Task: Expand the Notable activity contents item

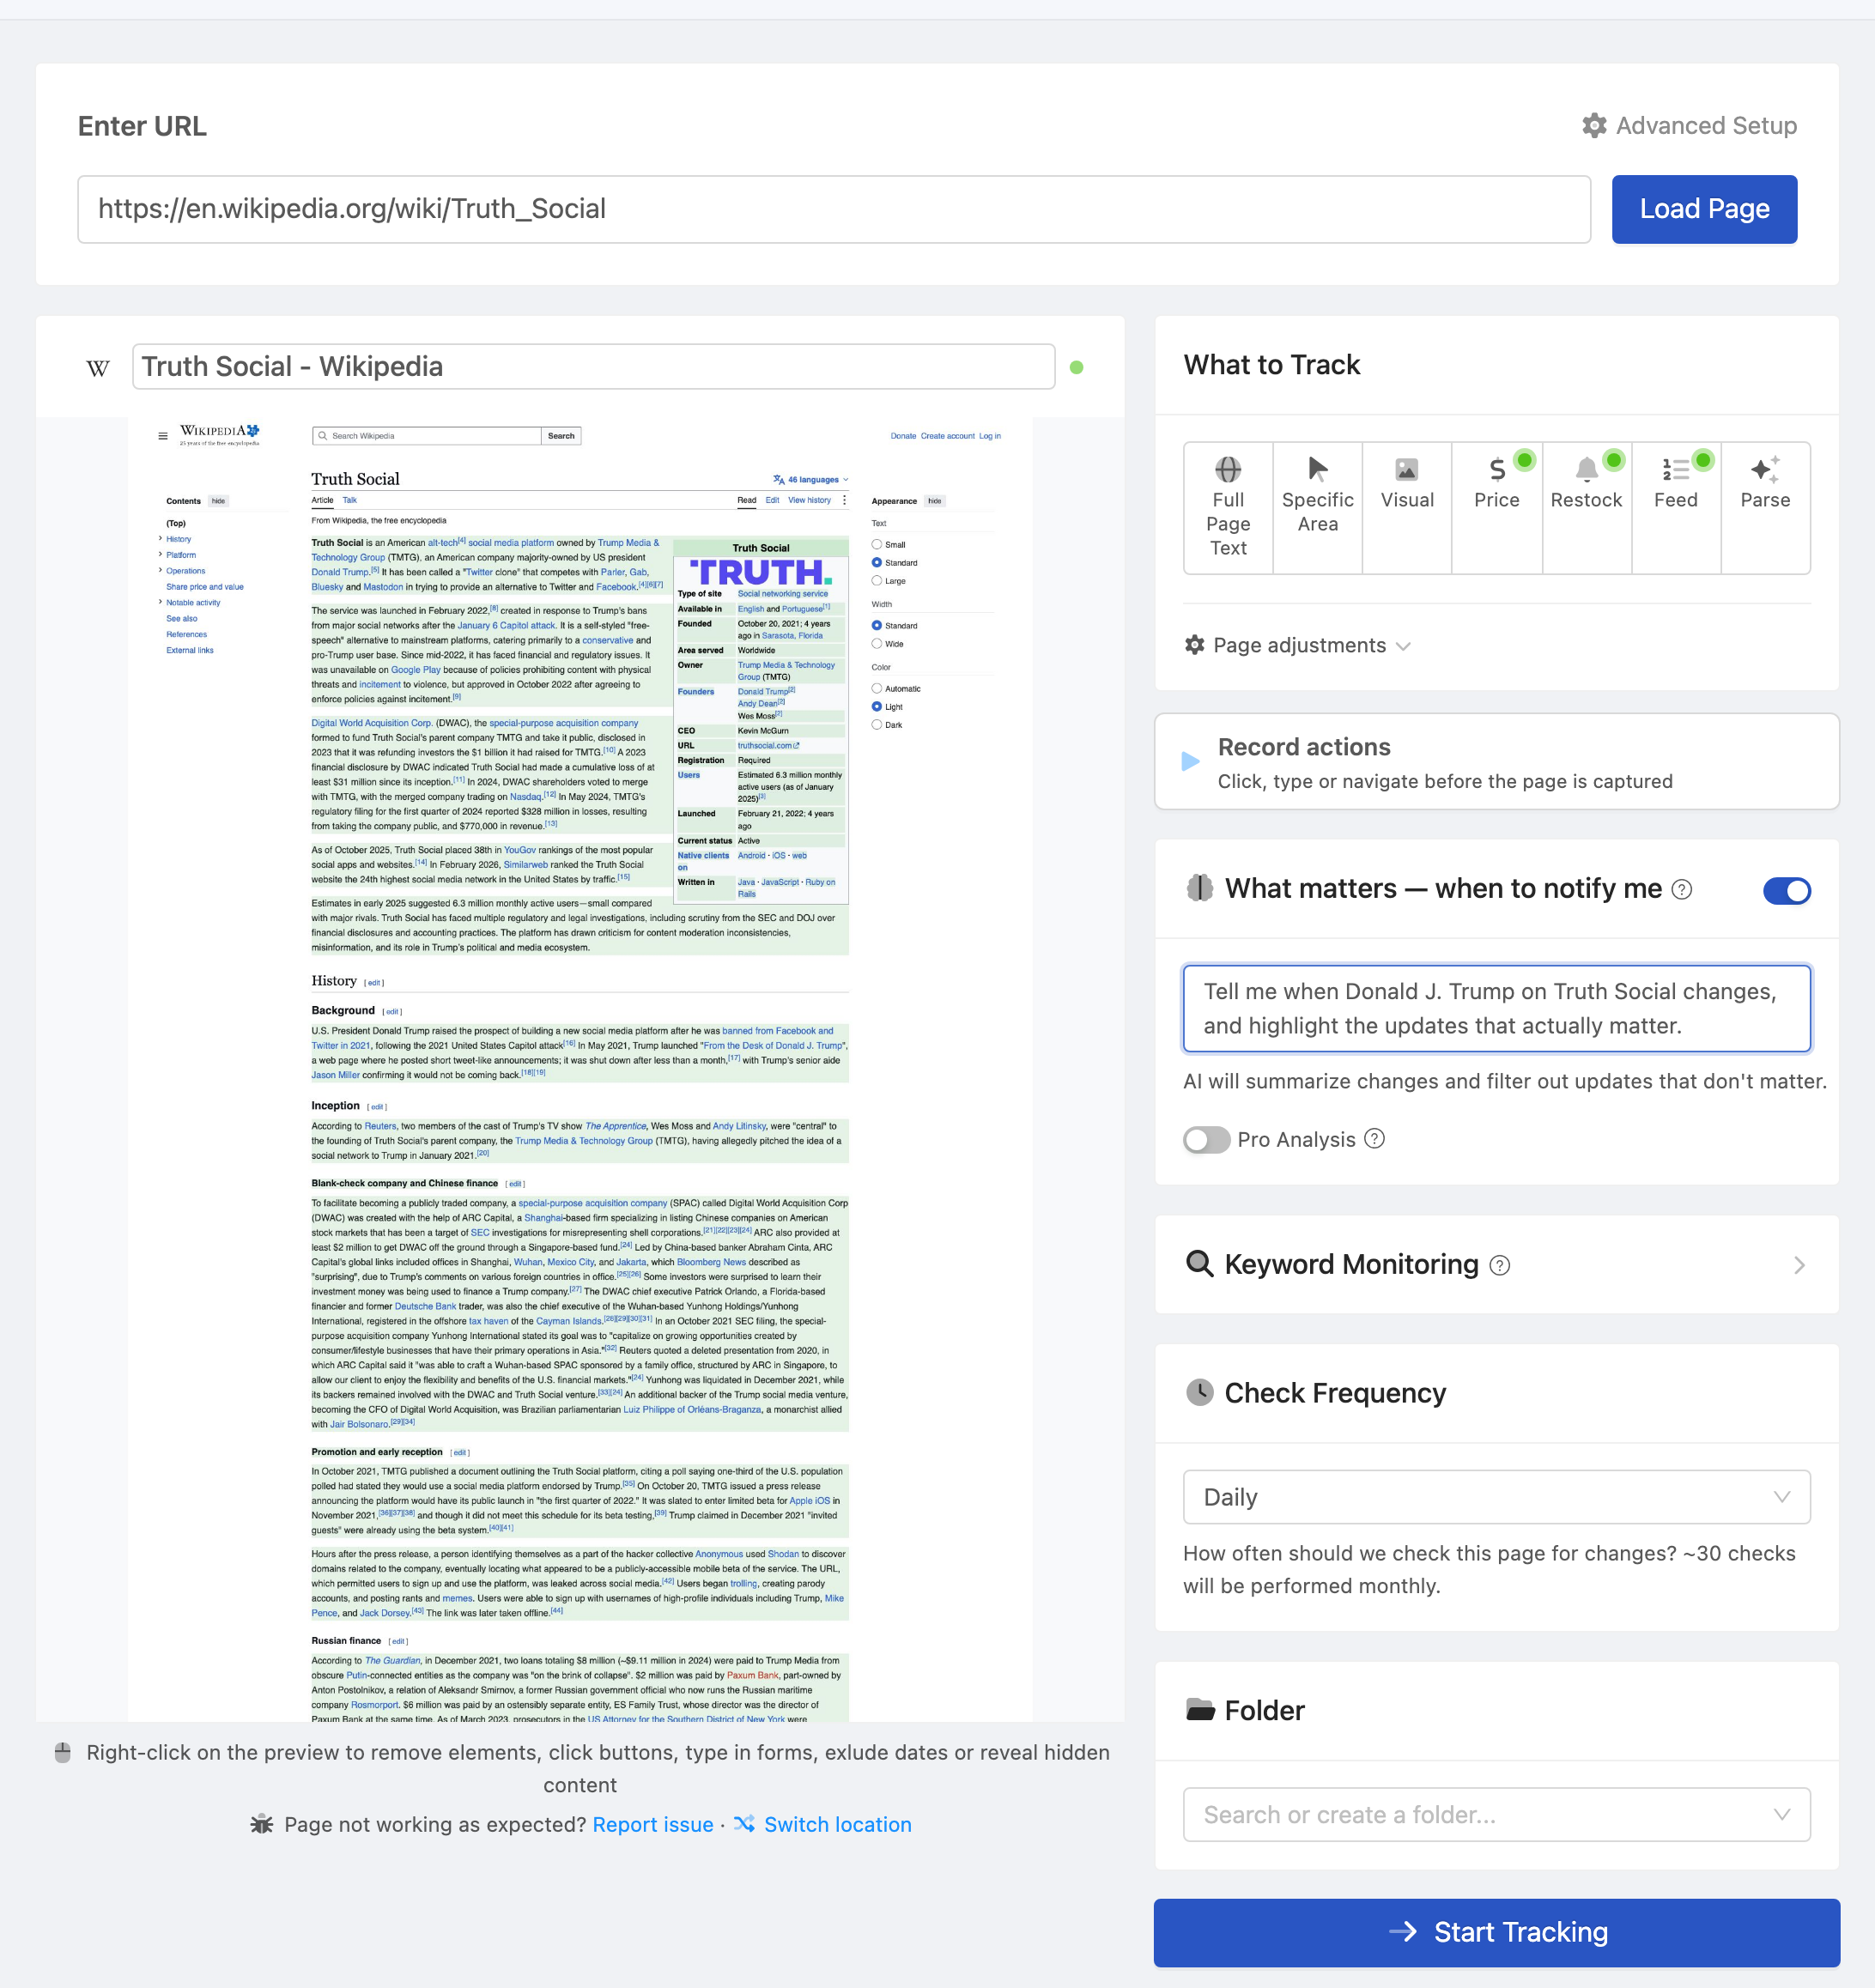Action: pos(160,603)
